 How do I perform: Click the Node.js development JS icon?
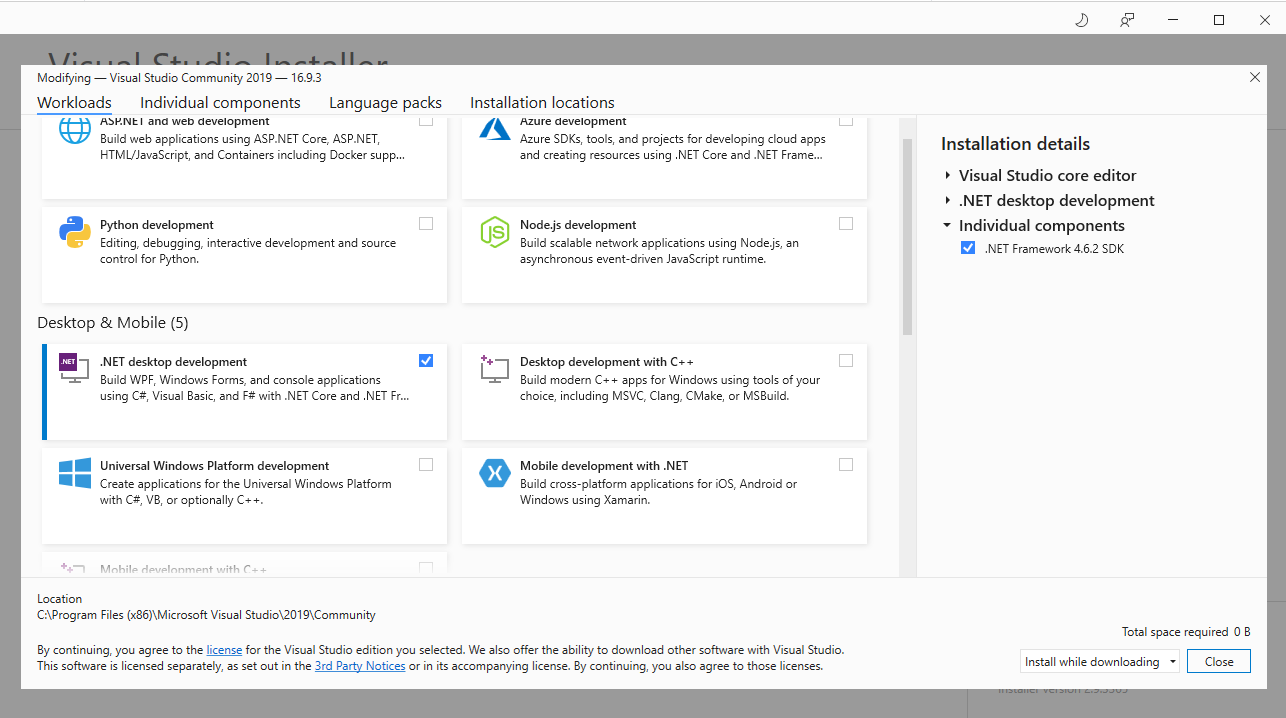pyautogui.click(x=495, y=232)
